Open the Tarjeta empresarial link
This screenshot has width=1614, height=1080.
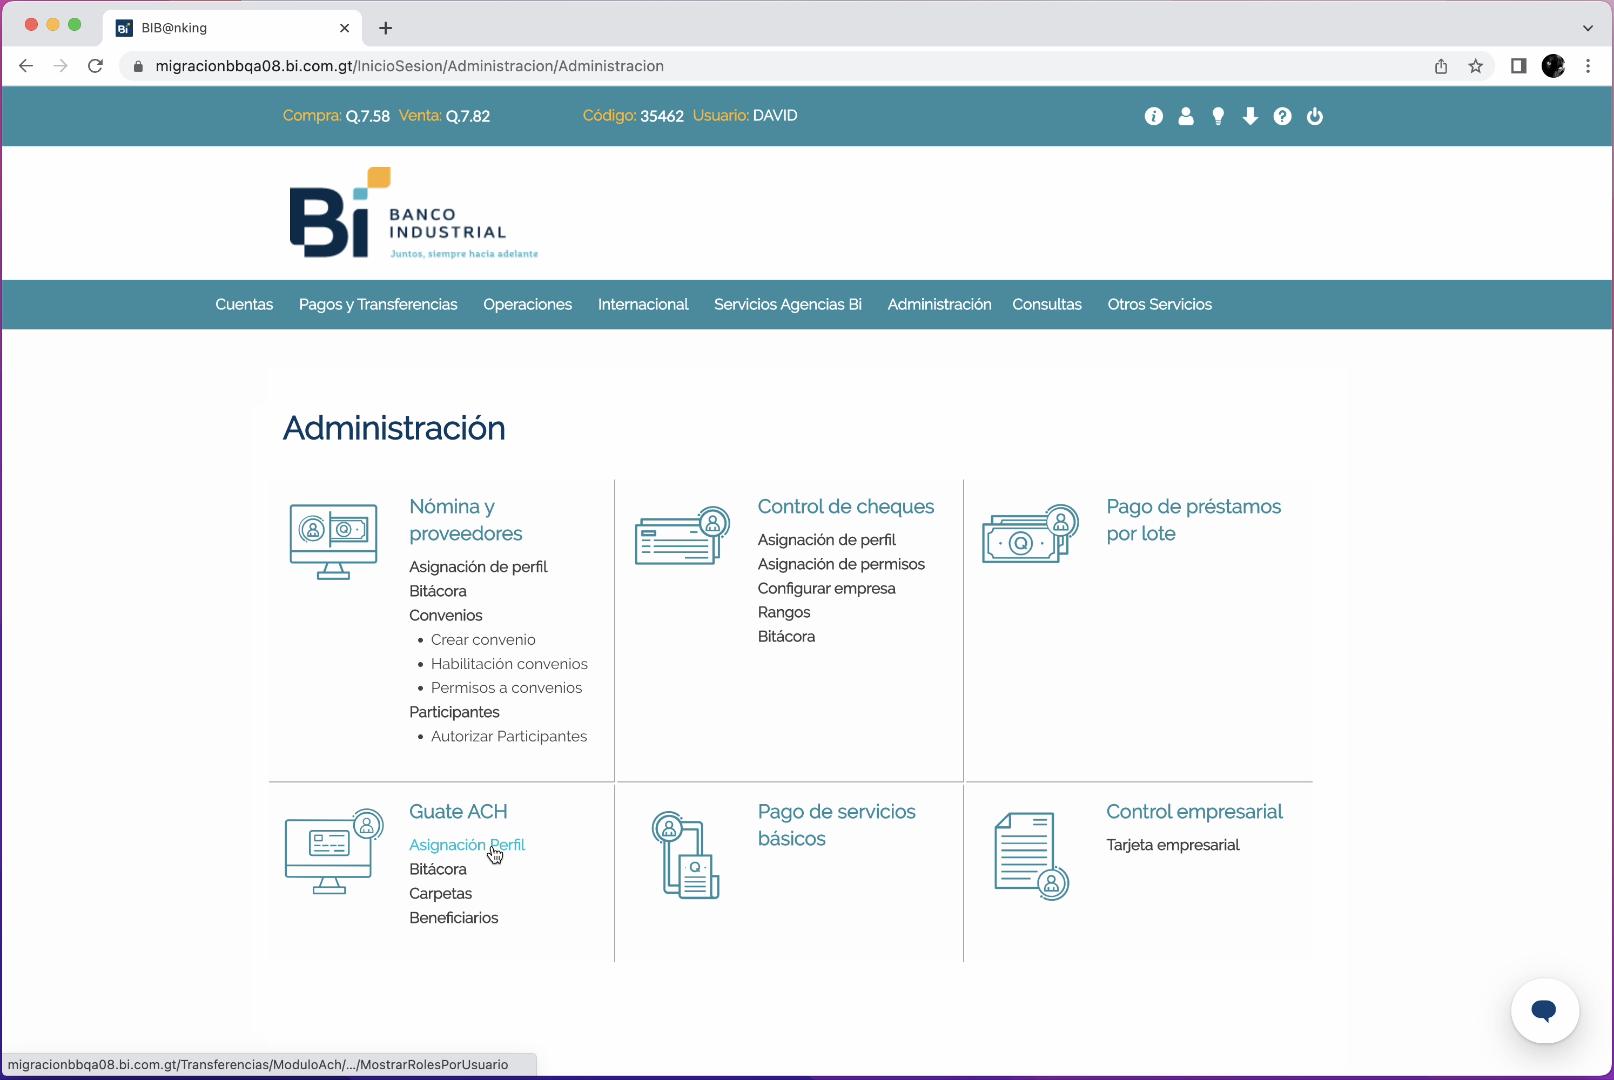1173,845
